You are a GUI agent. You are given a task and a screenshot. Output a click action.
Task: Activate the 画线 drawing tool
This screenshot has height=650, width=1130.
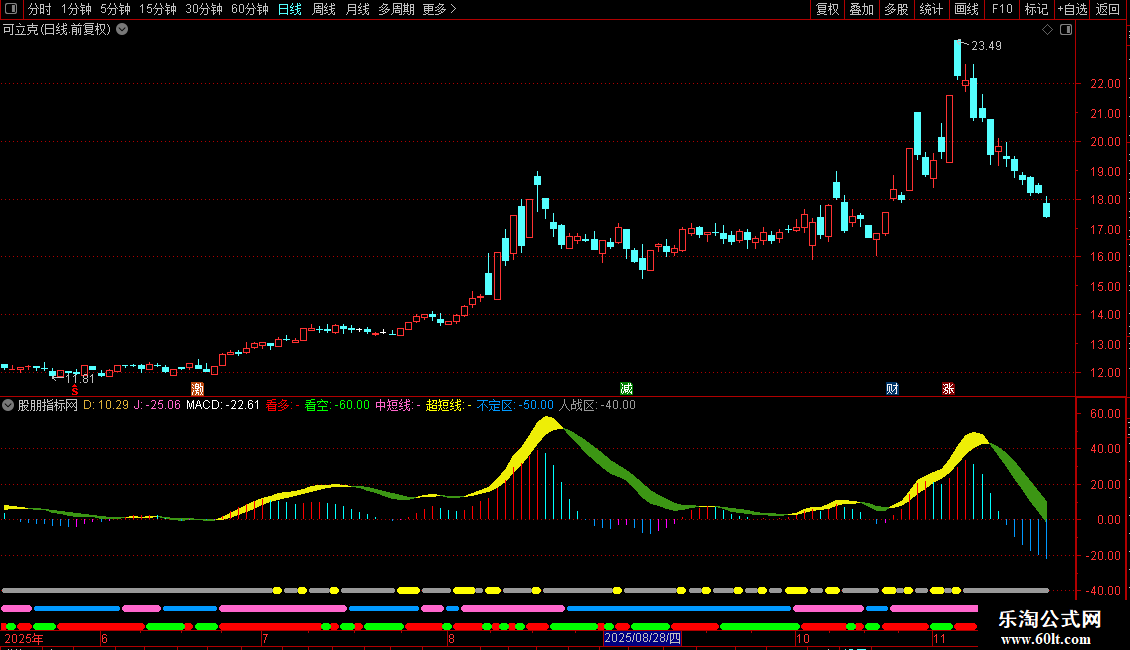tap(966, 9)
